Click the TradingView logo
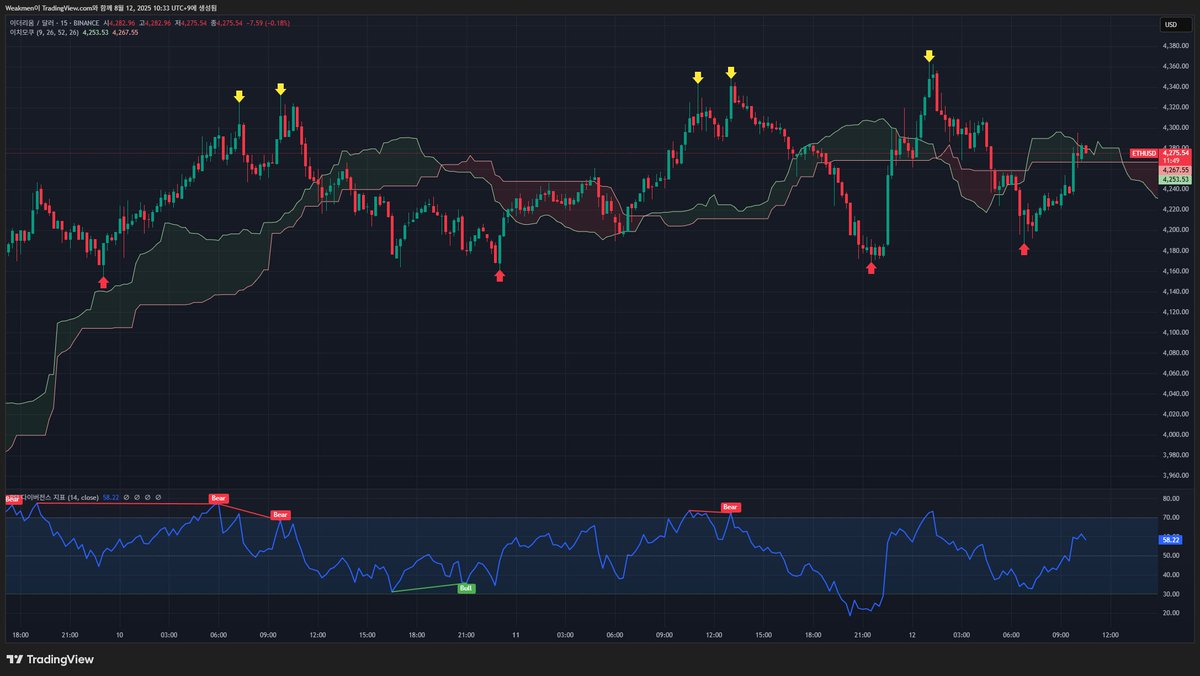 50,659
